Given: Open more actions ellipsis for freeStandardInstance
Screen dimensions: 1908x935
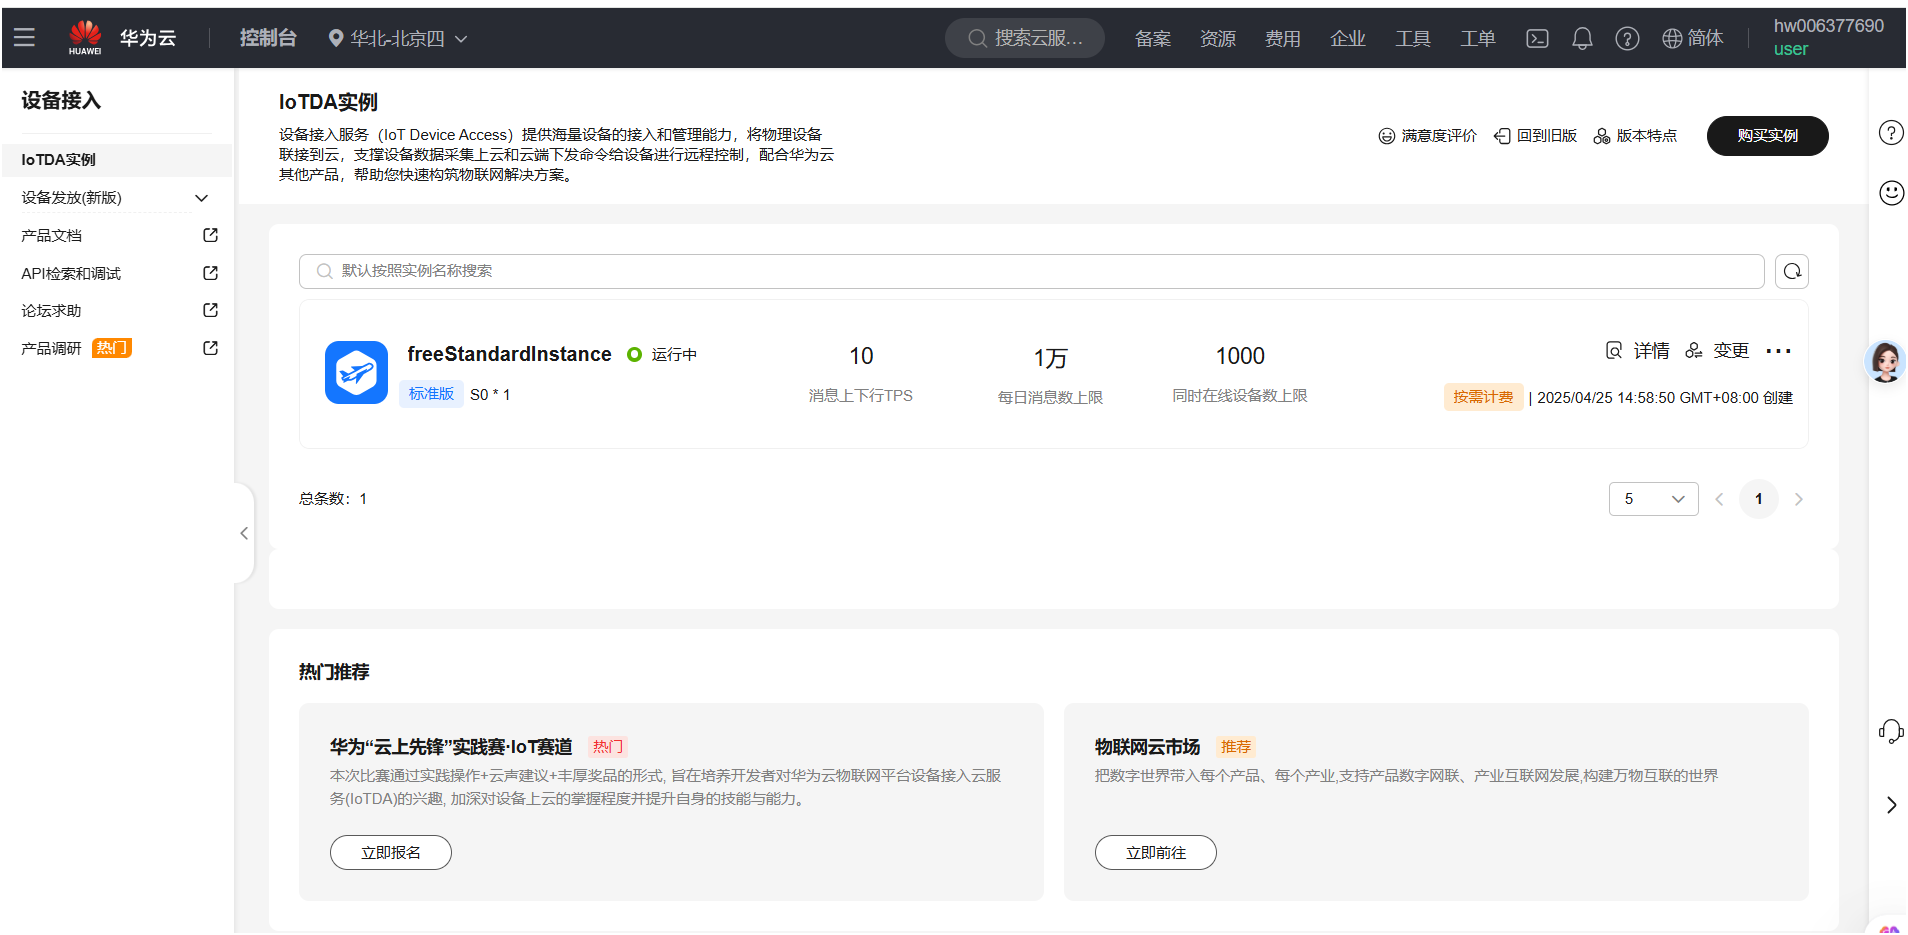Looking at the screenshot, I should [1779, 351].
